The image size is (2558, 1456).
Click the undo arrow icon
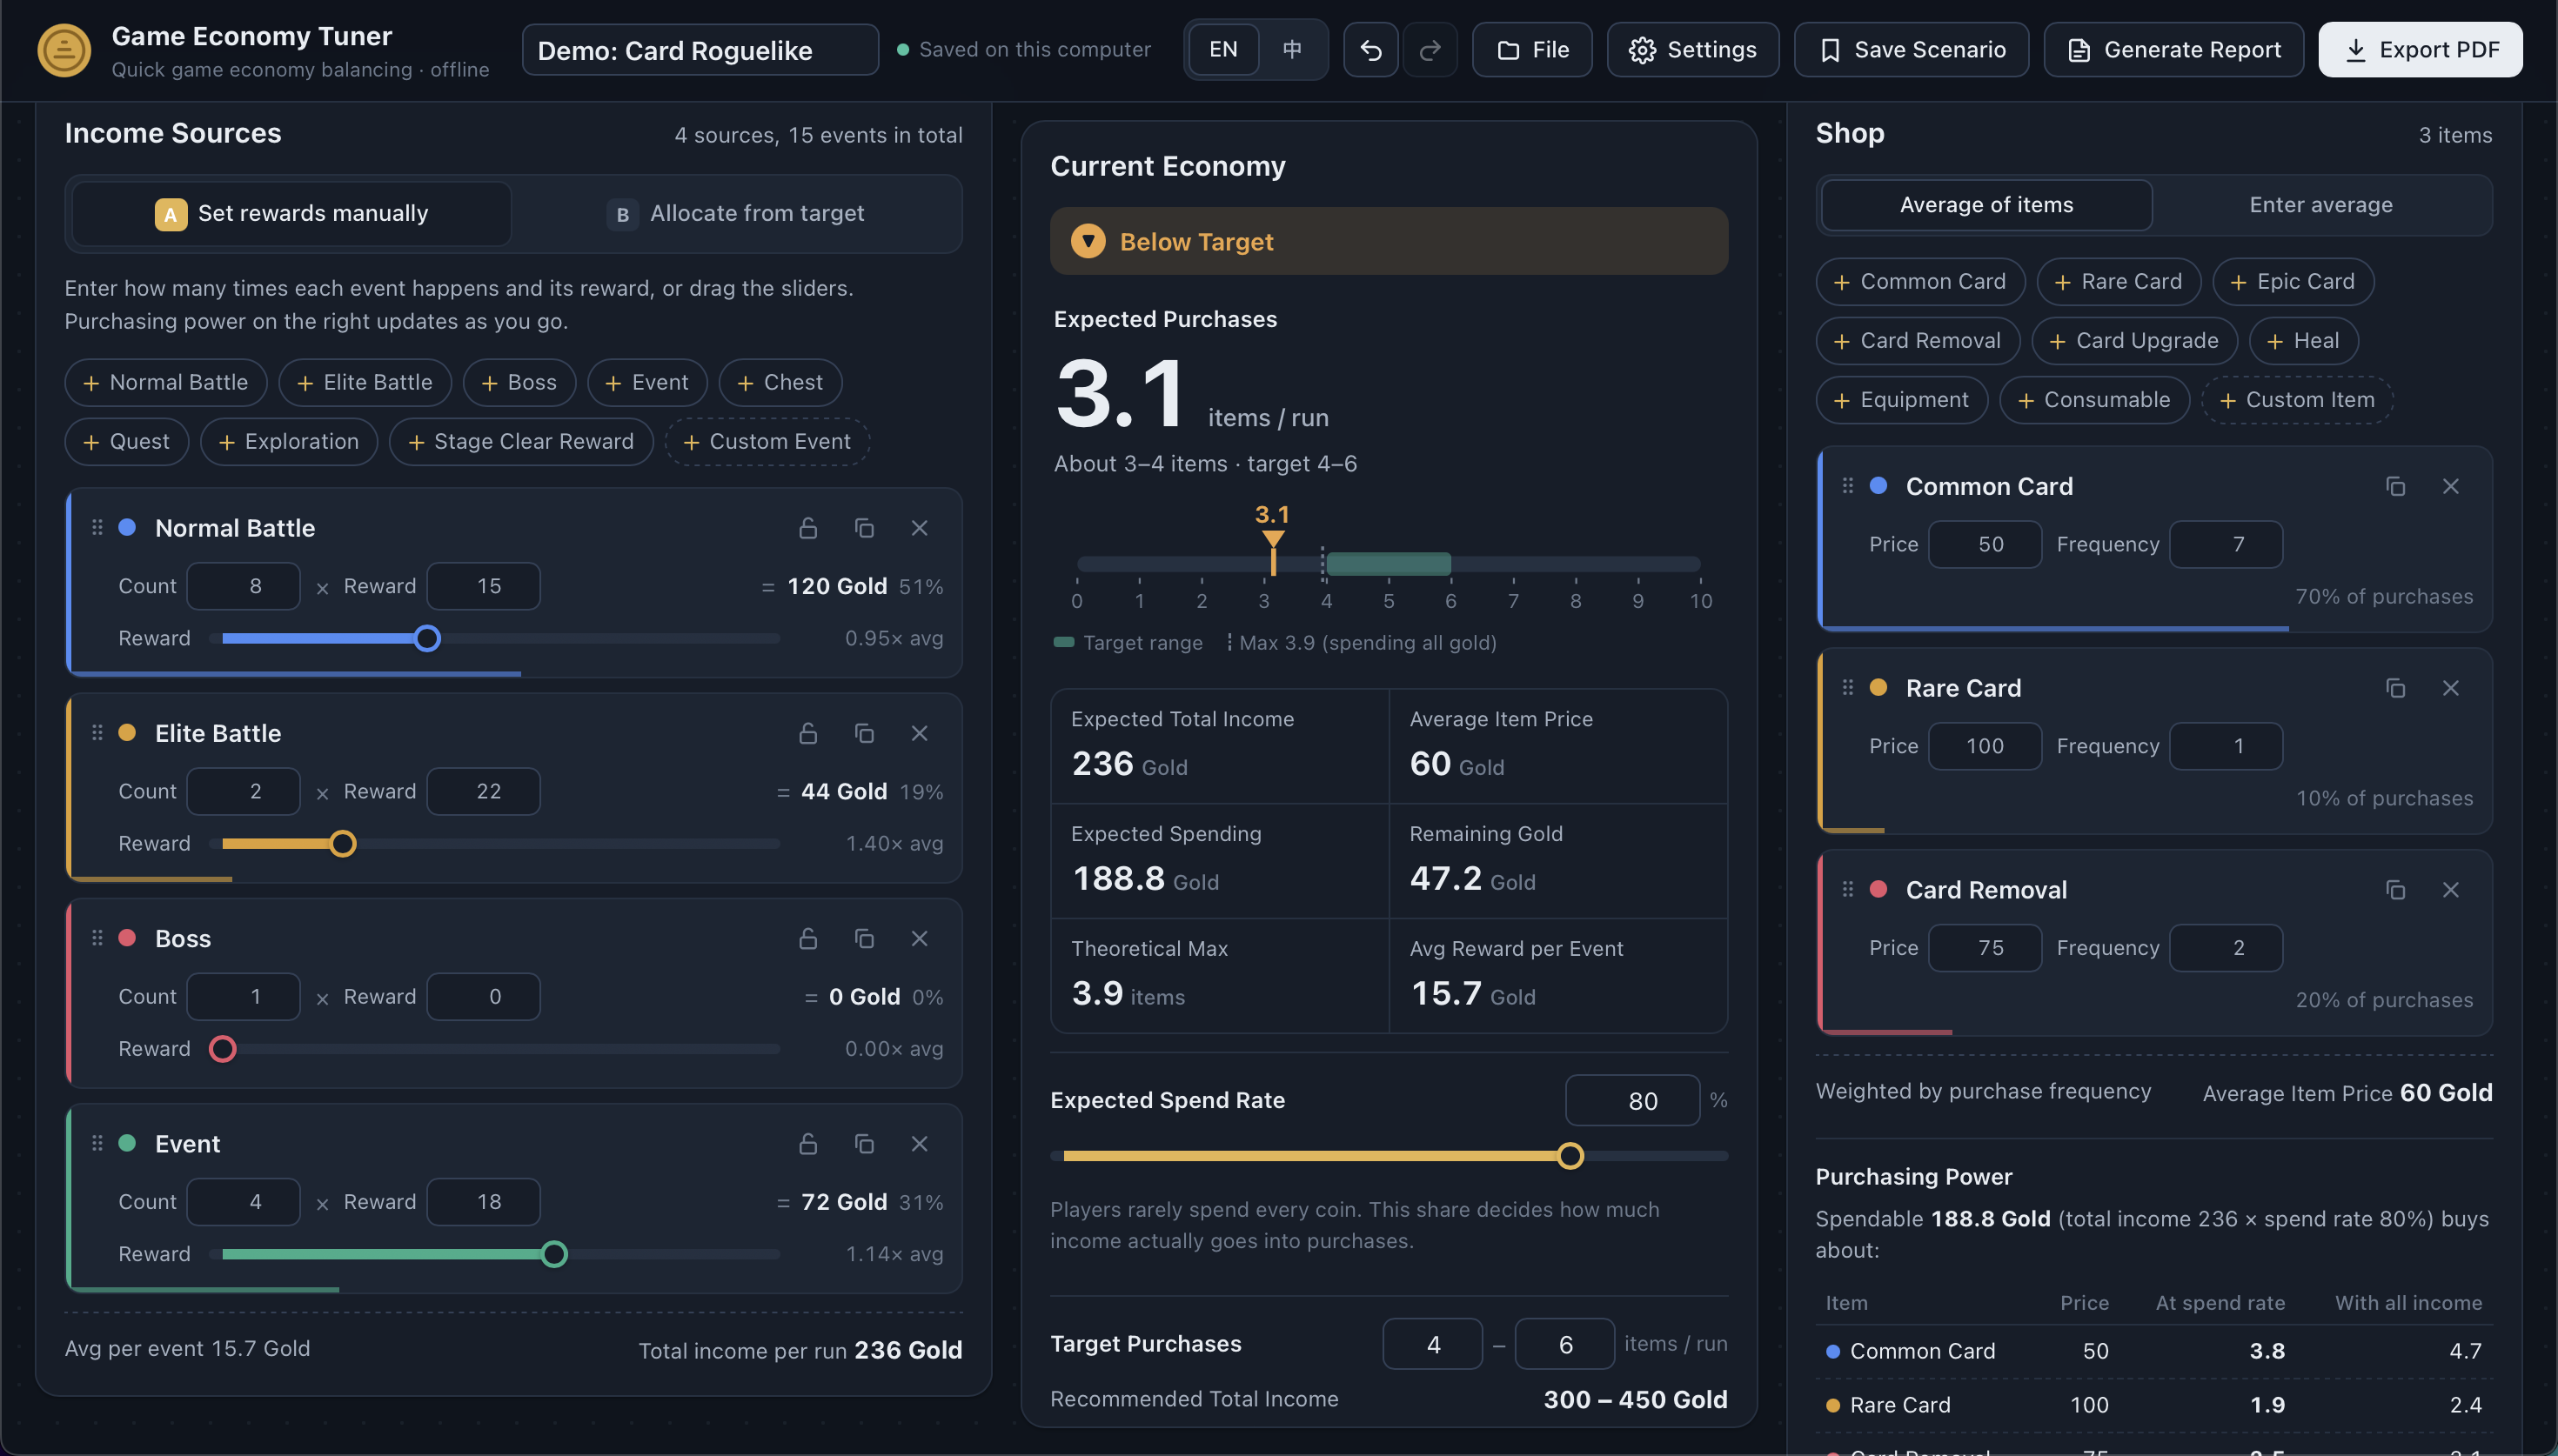coord(1370,50)
